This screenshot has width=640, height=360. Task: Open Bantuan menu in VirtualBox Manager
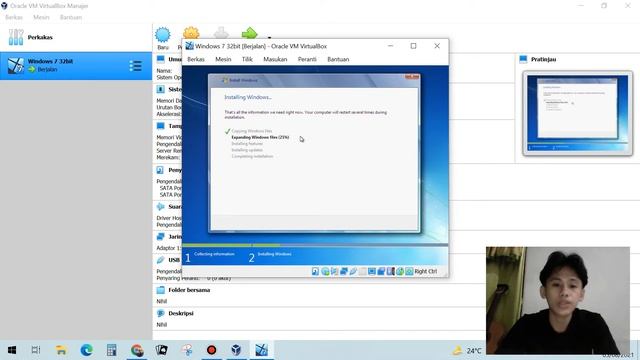pyautogui.click(x=71, y=17)
